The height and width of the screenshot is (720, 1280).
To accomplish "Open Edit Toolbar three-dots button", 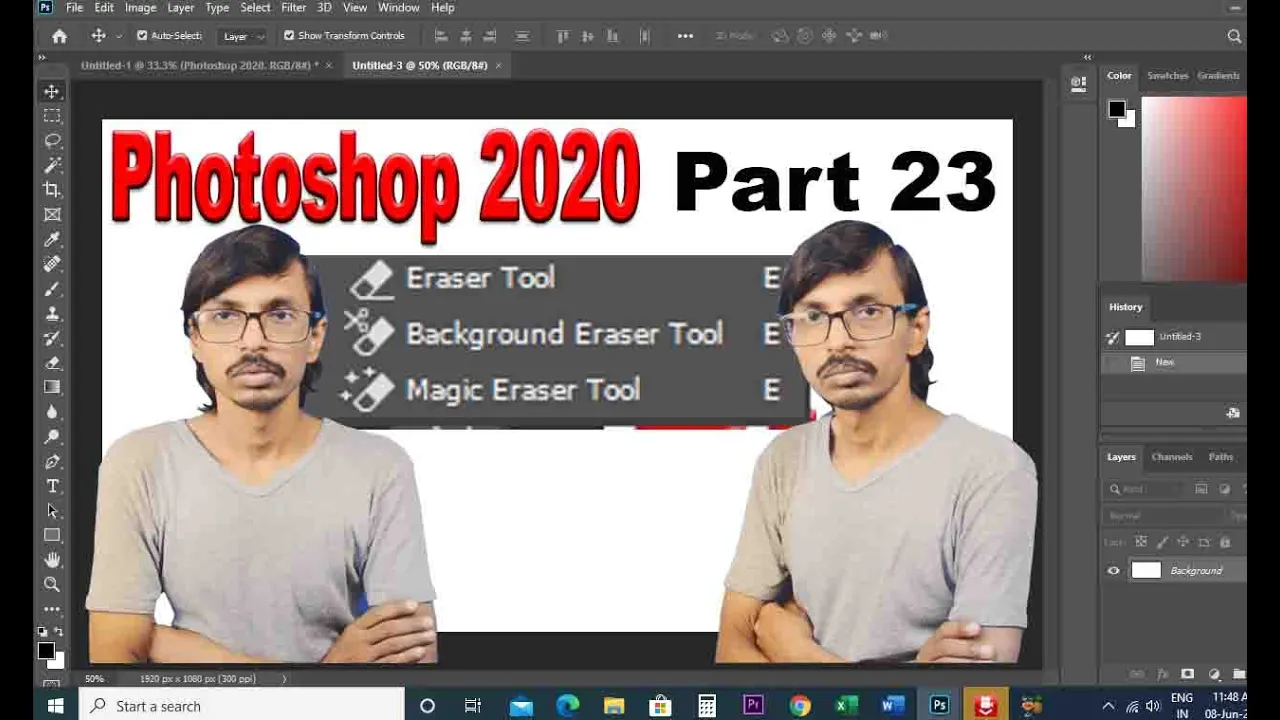I will tap(52, 608).
